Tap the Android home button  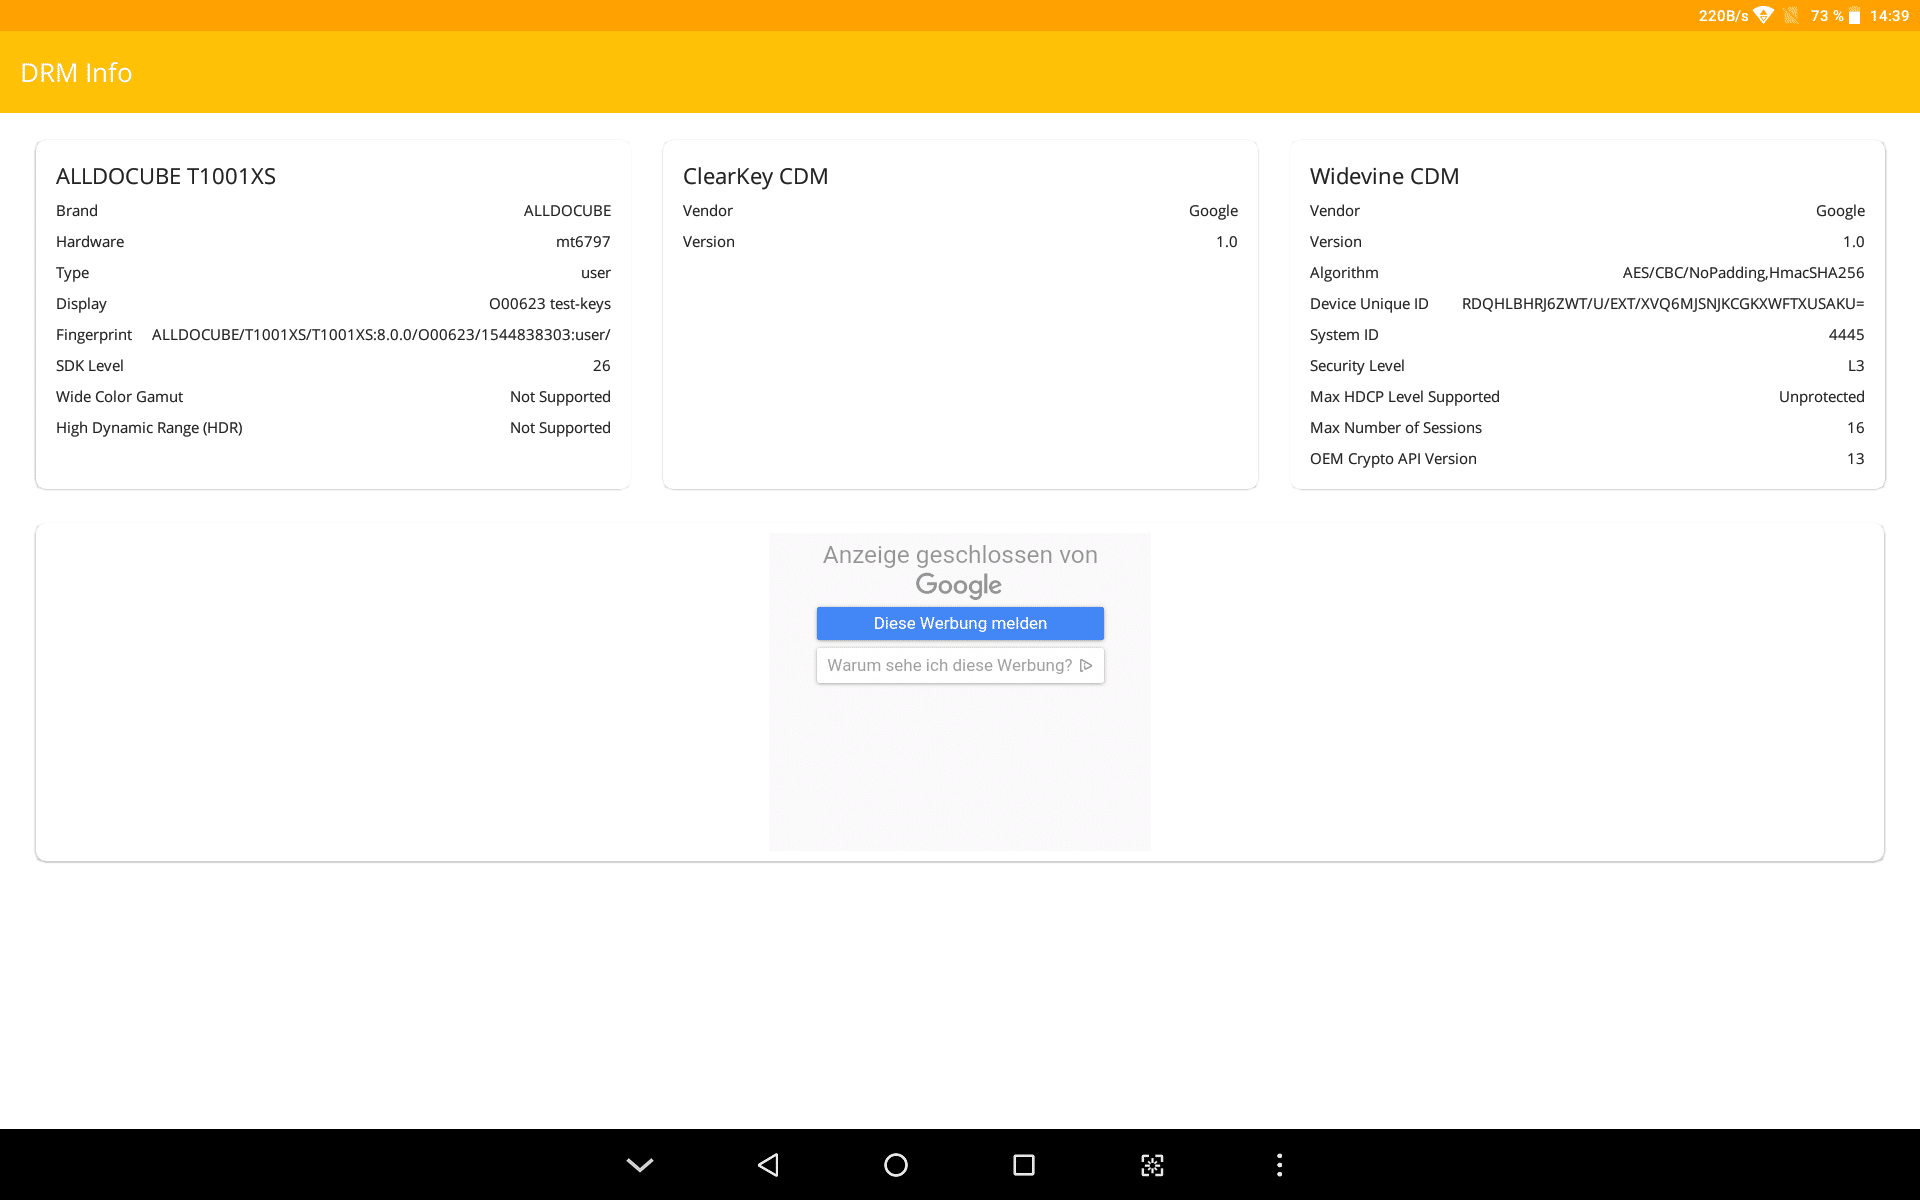(896, 1165)
